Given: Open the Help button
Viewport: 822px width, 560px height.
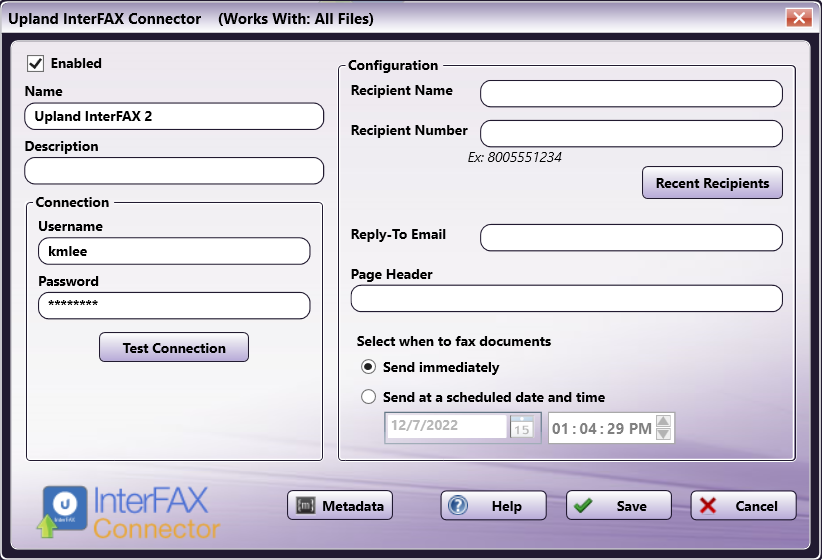Looking at the screenshot, I should click(x=493, y=505).
